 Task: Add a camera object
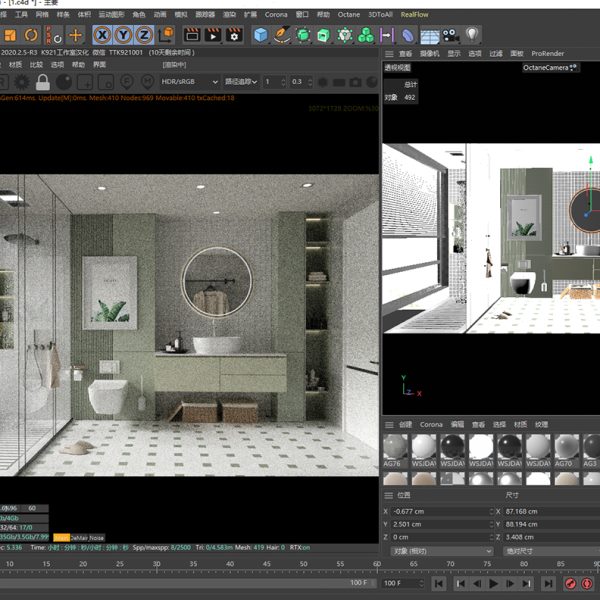pos(451,35)
